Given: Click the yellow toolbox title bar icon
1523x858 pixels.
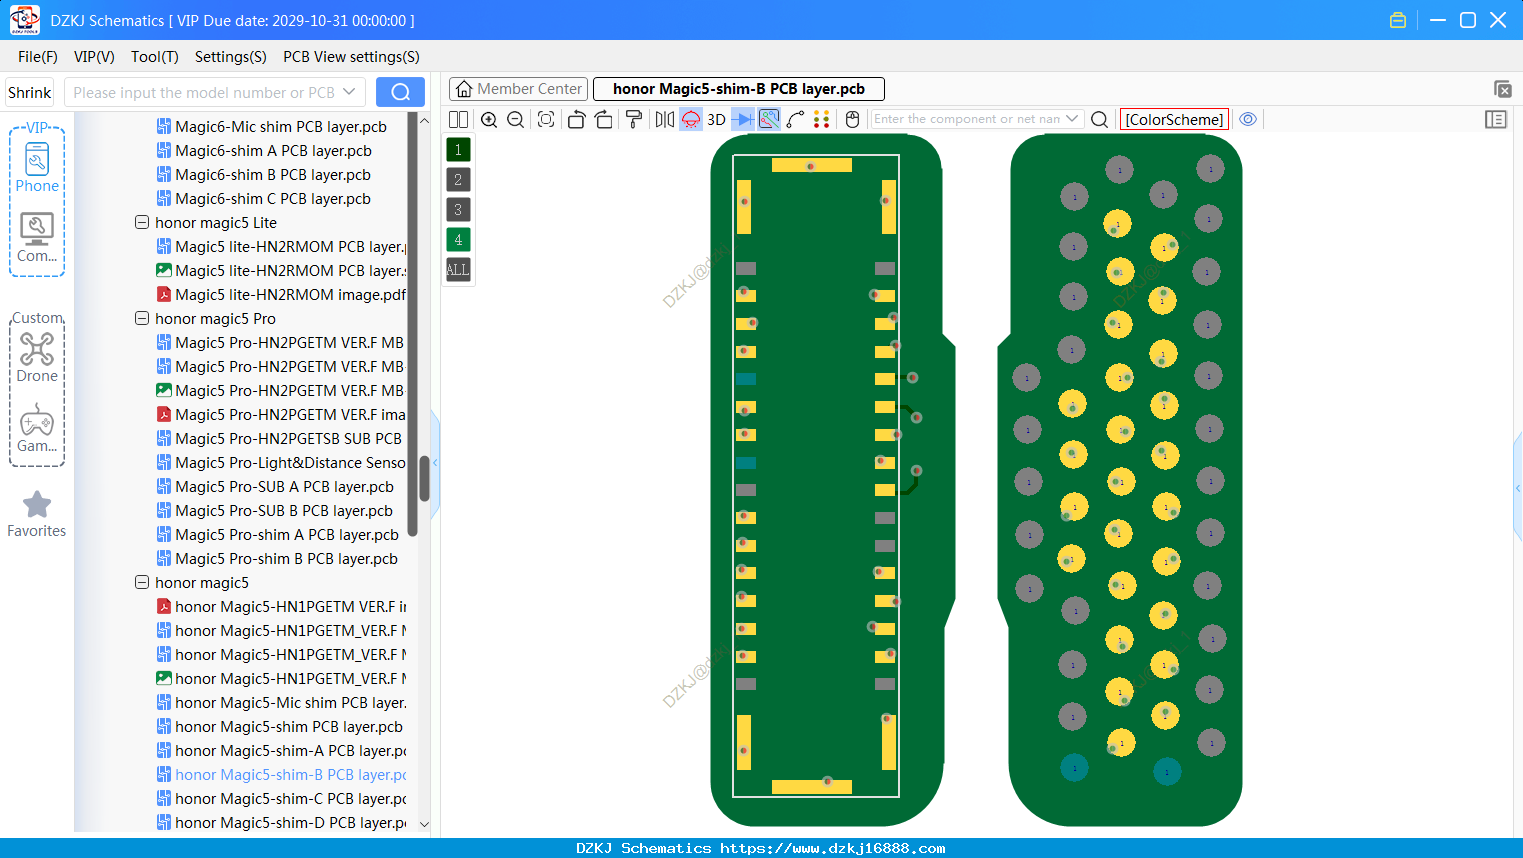Looking at the screenshot, I should [1398, 20].
